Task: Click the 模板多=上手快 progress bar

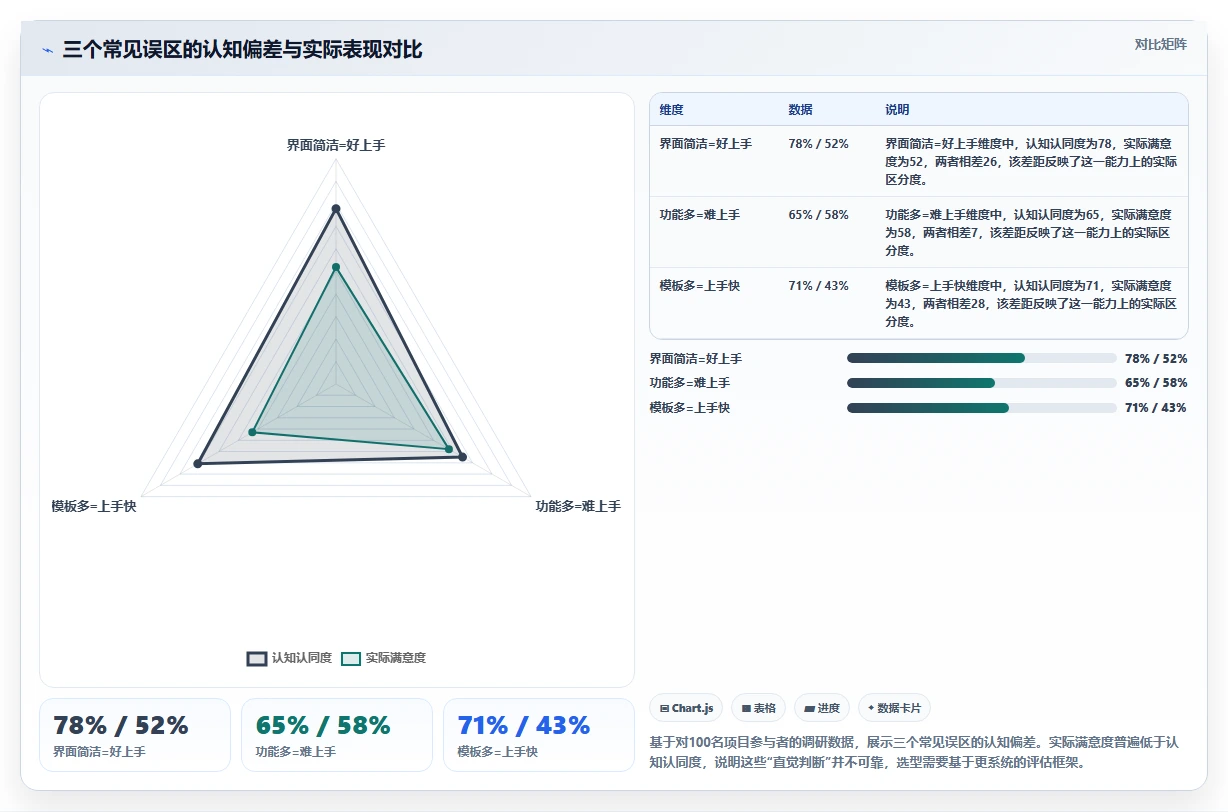Action: point(982,408)
